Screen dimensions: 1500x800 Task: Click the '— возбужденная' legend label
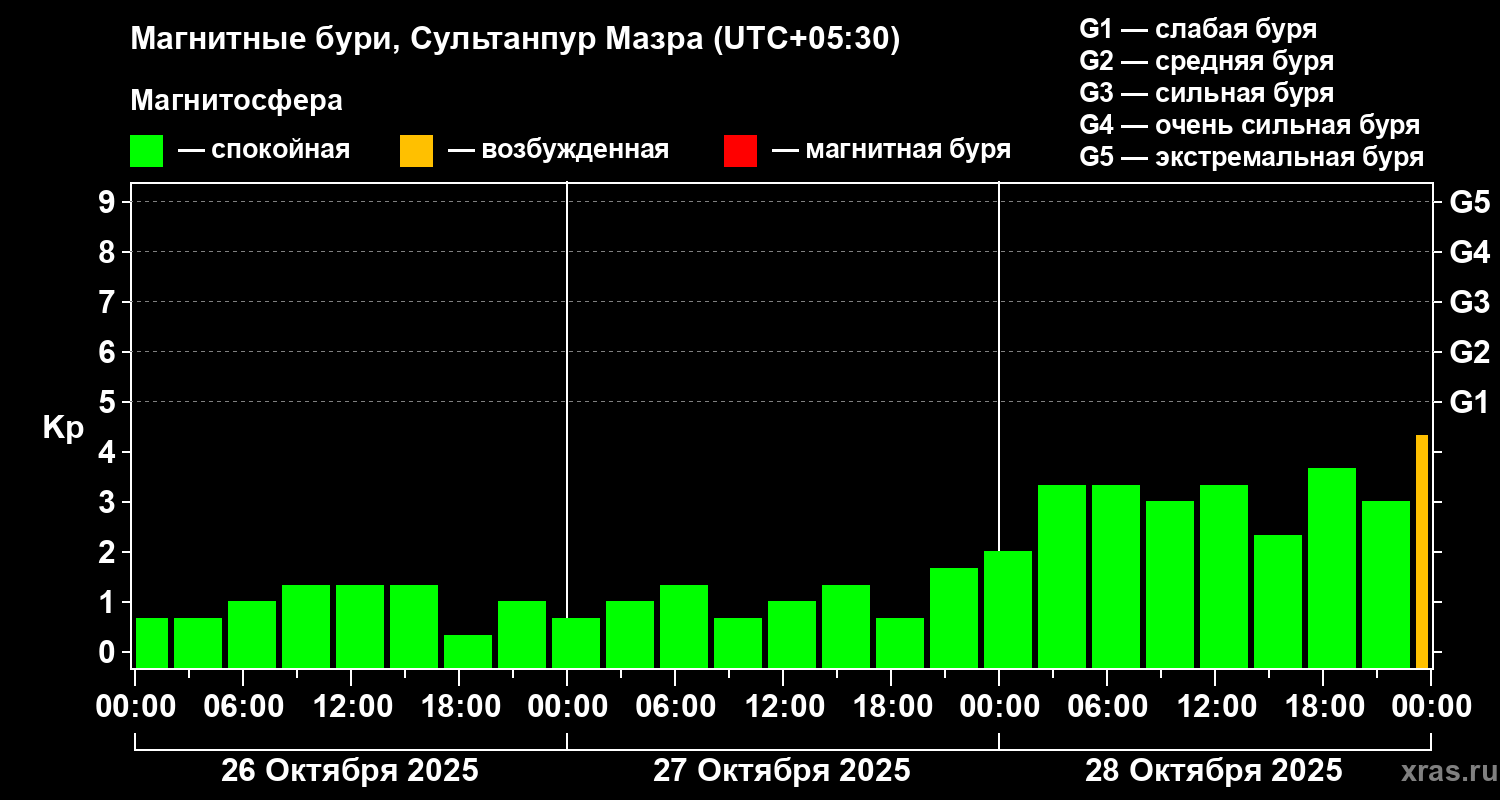coord(558,151)
